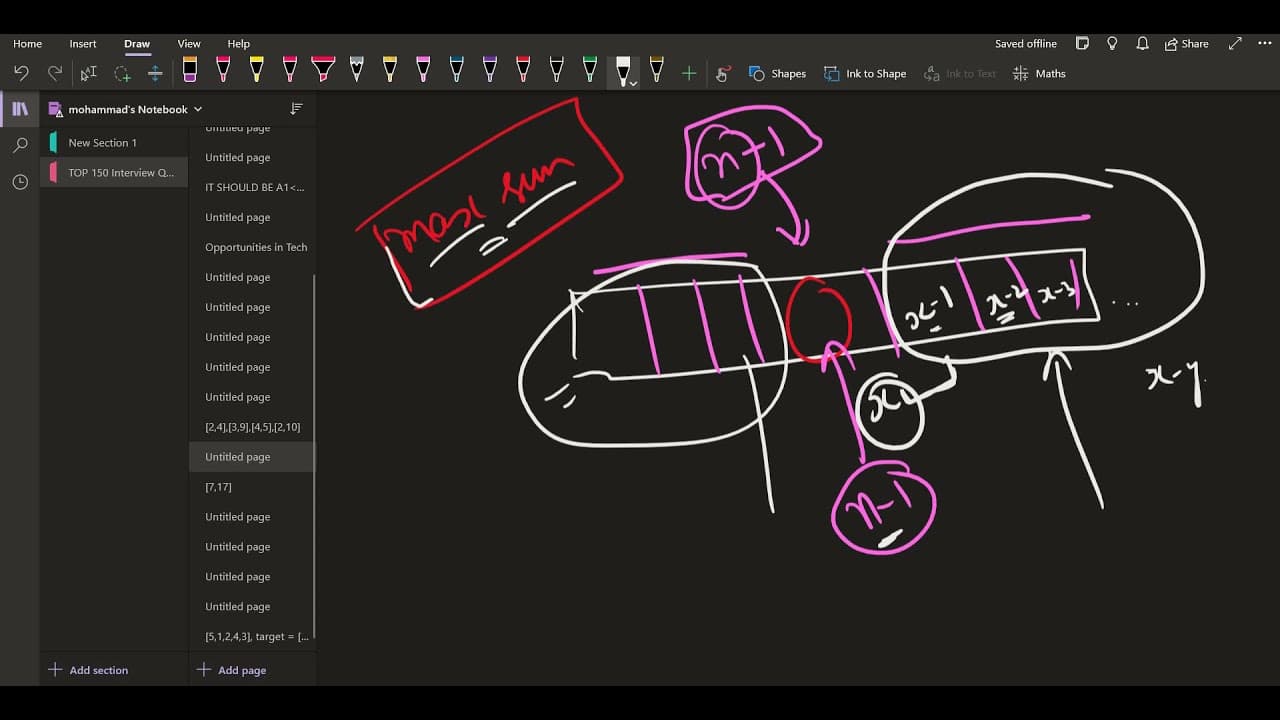
Task: Select the yellow highlighter pen
Action: tap(256, 69)
